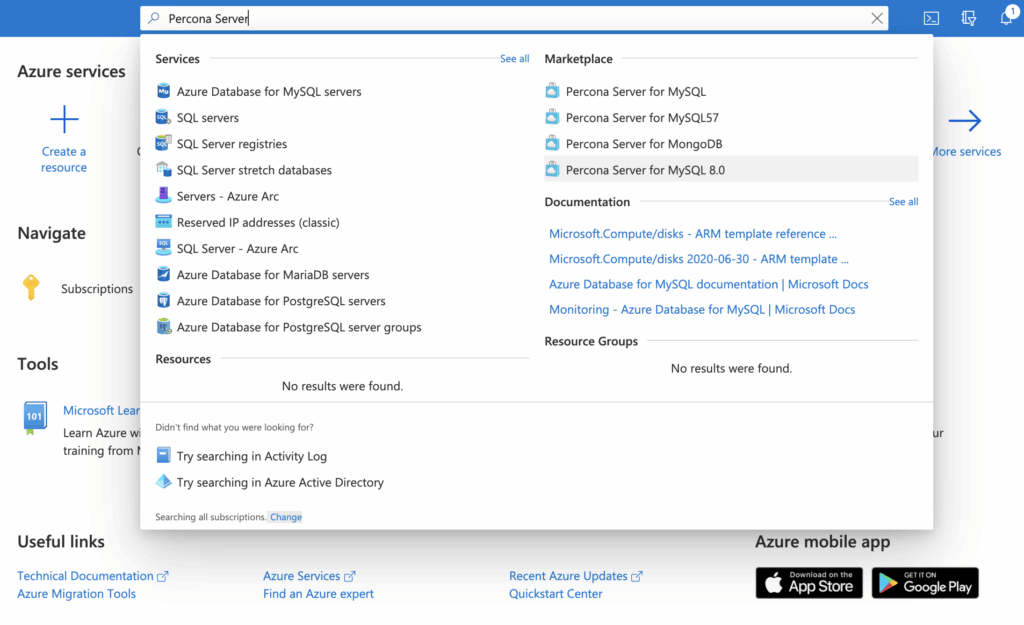Click the Create a resource plus icon
Image resolution: width=1024 pixels, height=625 pixels.
tap(63, 119)
